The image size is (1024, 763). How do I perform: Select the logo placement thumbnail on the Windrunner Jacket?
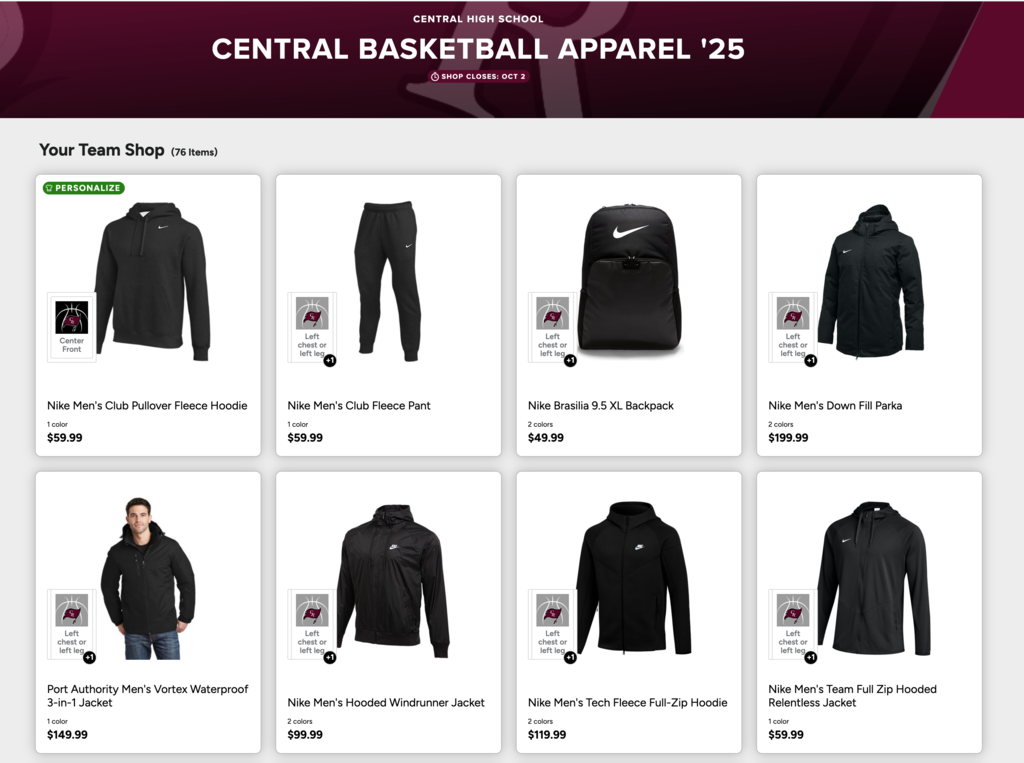coord(312,624)
